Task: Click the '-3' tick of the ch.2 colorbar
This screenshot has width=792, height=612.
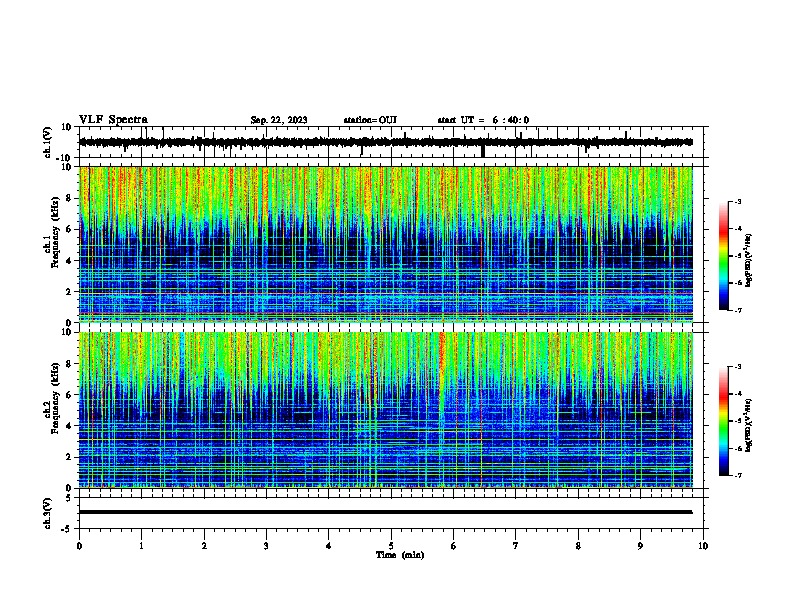Action: click(x=737, y=367)
